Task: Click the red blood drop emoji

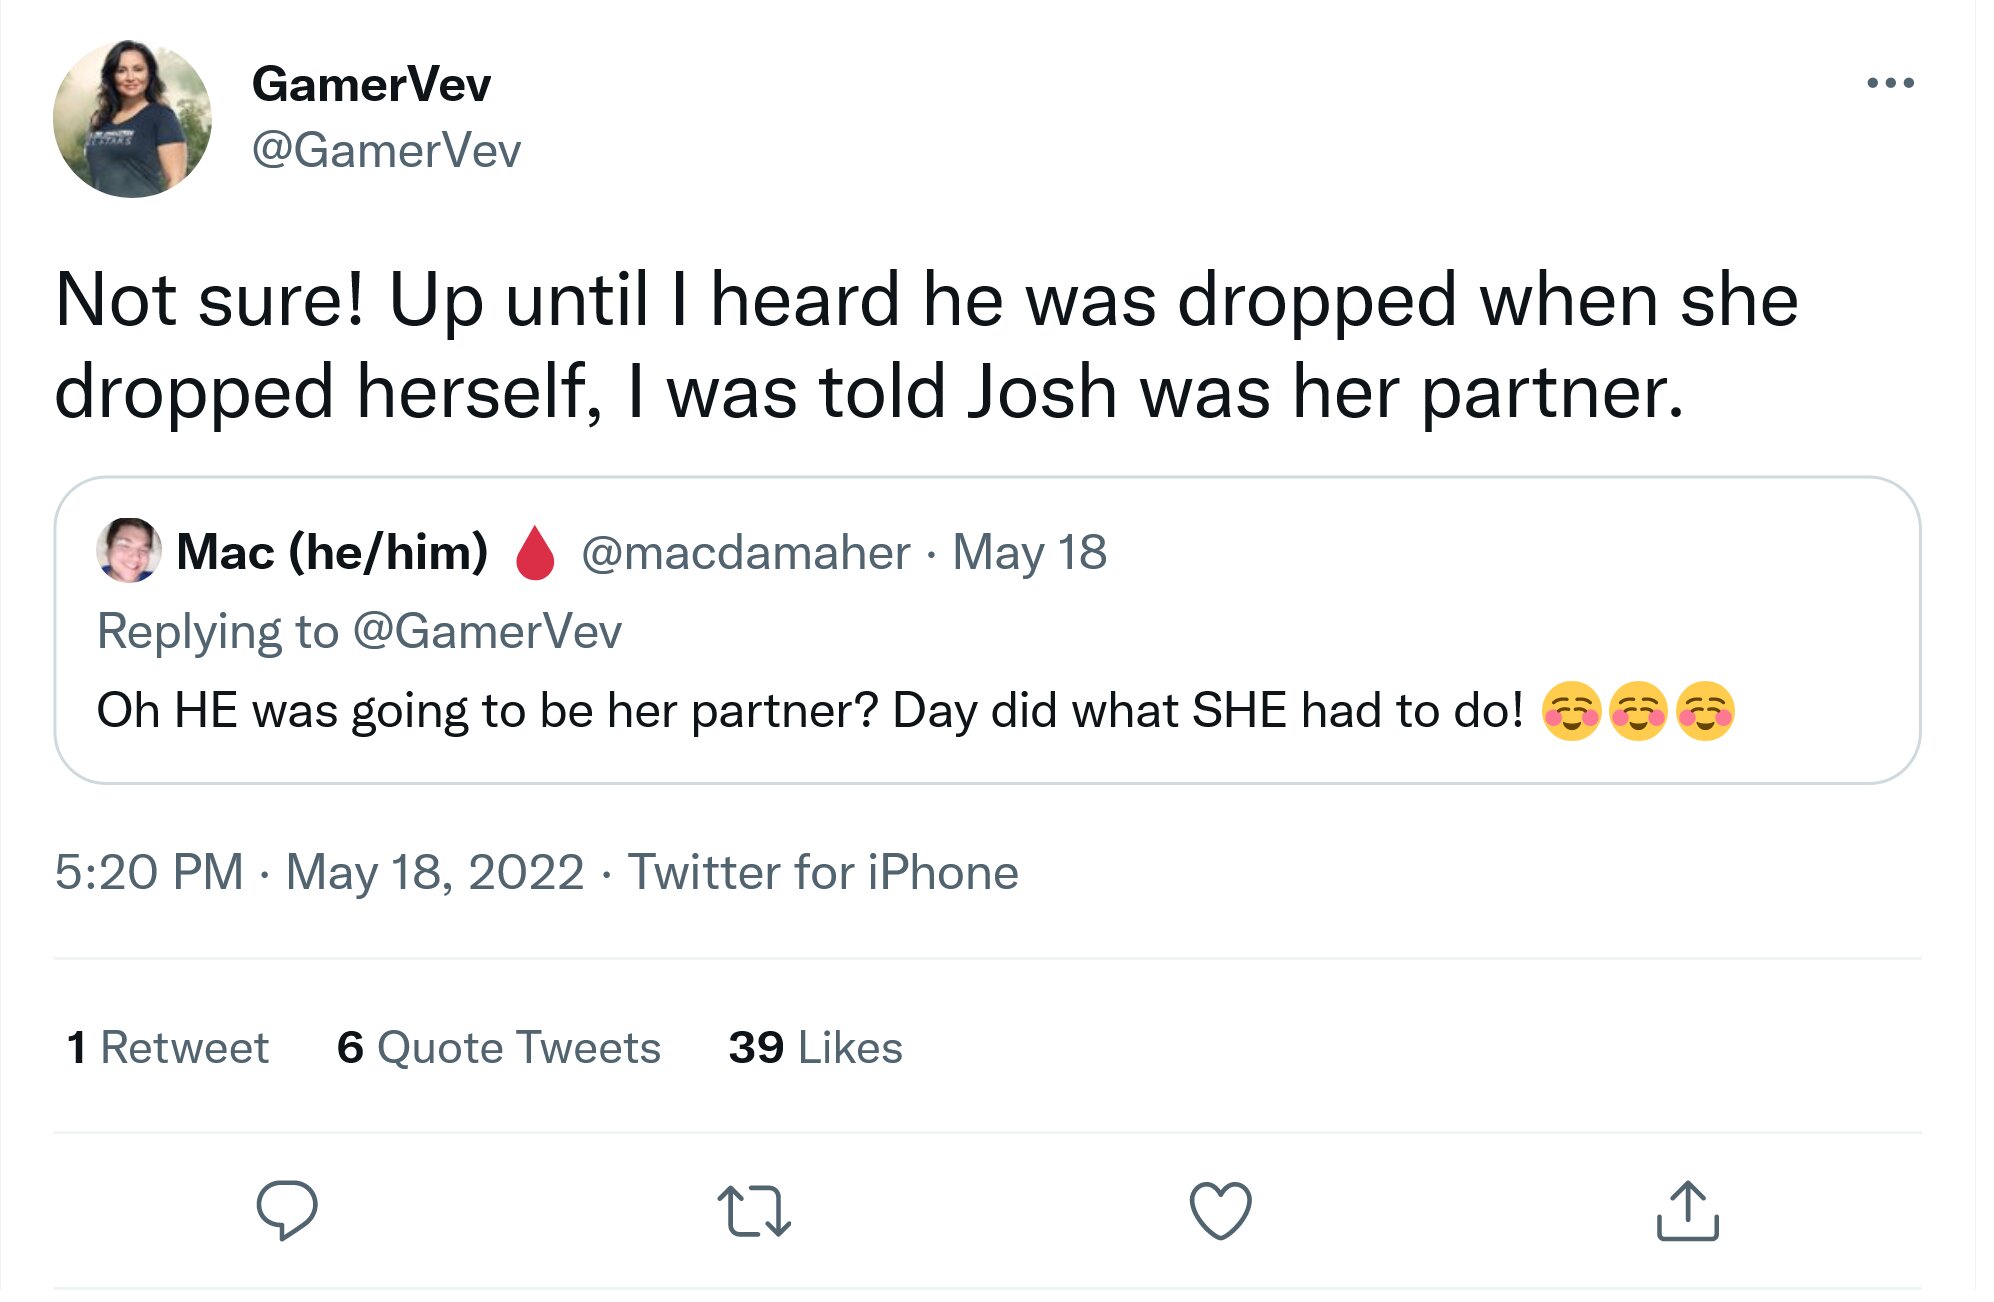Action: coord(535,552)
